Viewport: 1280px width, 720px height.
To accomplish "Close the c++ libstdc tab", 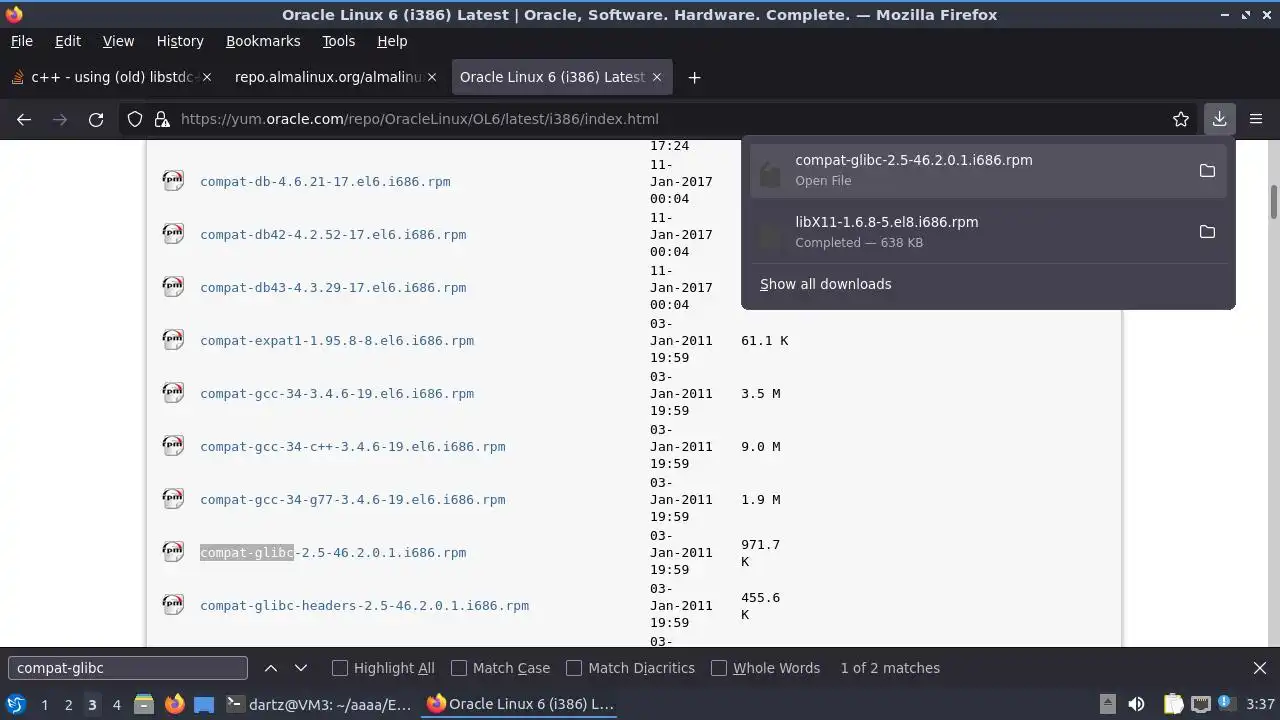I will point(207,77).
